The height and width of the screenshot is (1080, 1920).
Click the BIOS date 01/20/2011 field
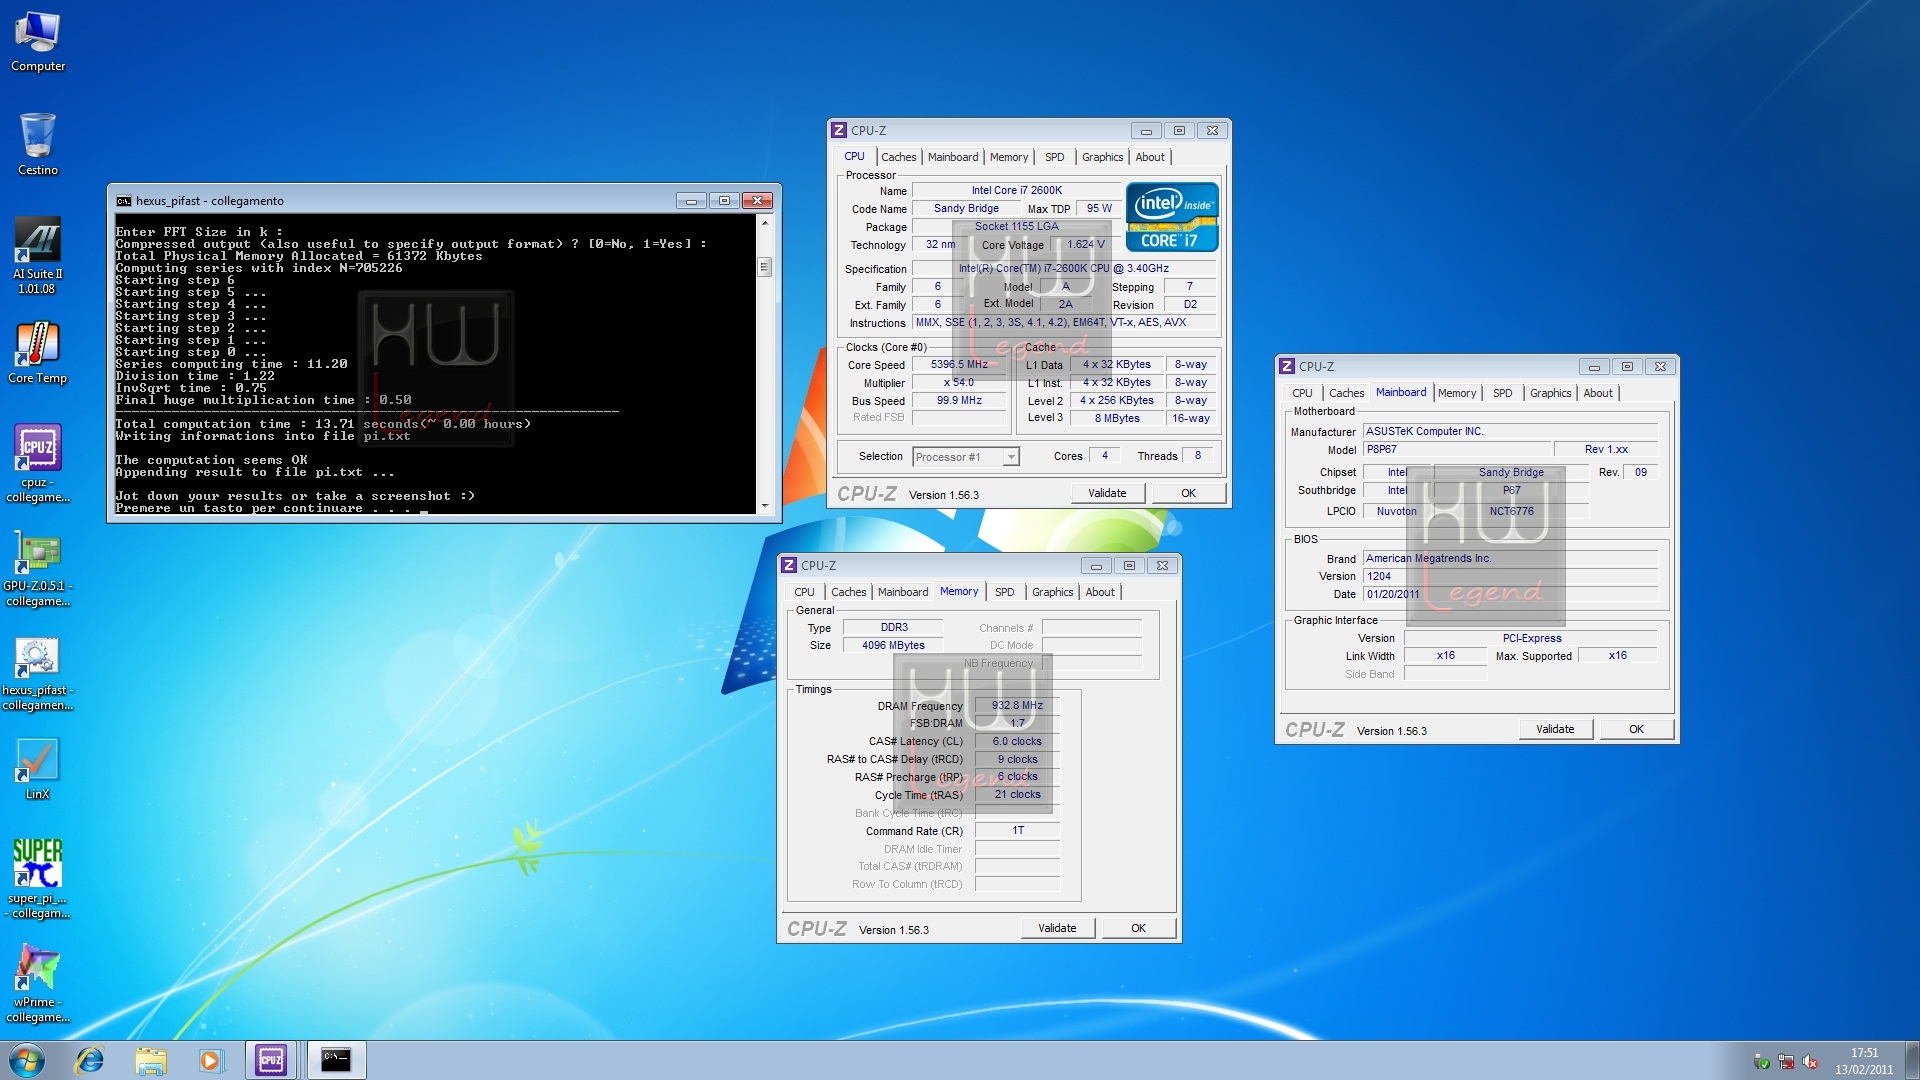click(x=1510, y=595)
